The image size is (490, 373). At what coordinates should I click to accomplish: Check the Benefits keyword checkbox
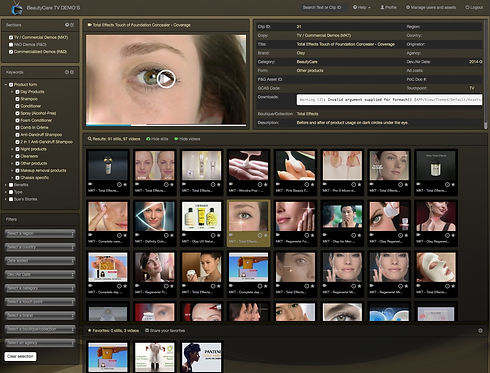coord(11,185)
